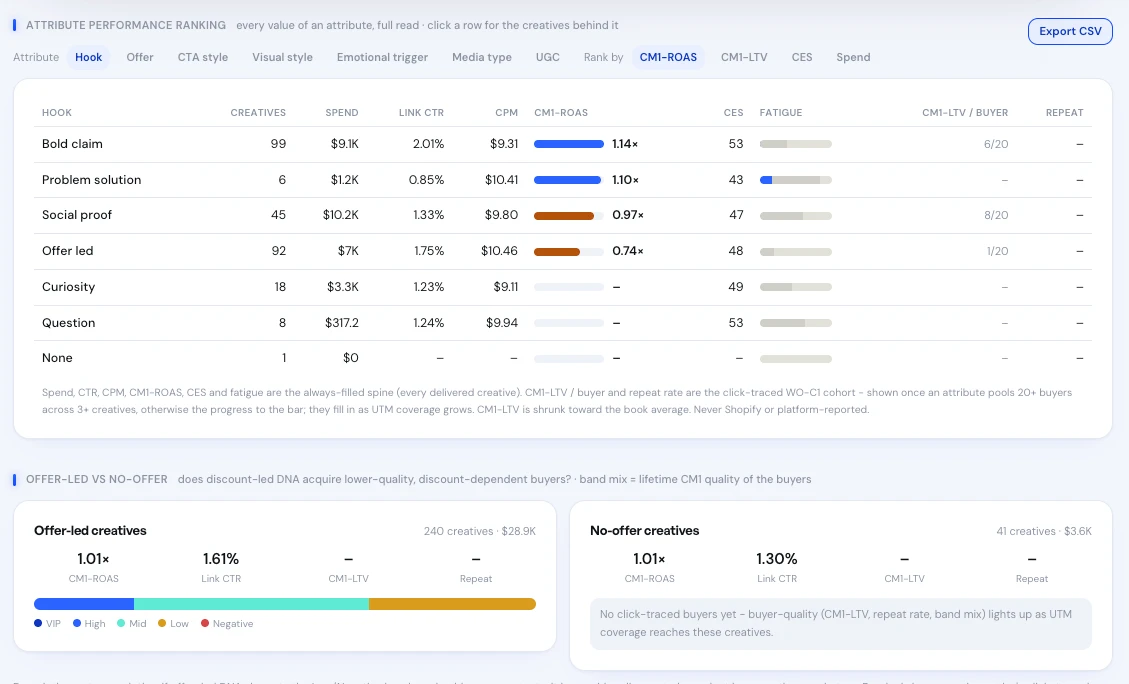Click the HOOK column header

pos(57,112)
